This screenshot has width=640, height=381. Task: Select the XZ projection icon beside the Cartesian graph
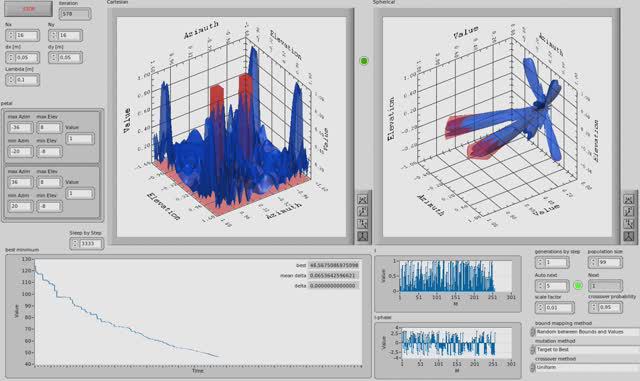pyautogui.click(x=362, y=212)
